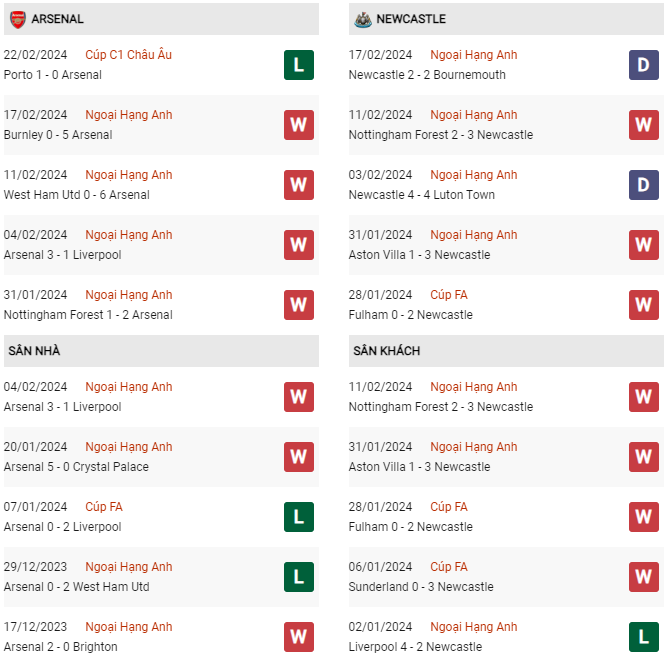Viewport: 666px width, 660px height.
Task: Click the Newcastle club crest icon
Action: [362, 19]
